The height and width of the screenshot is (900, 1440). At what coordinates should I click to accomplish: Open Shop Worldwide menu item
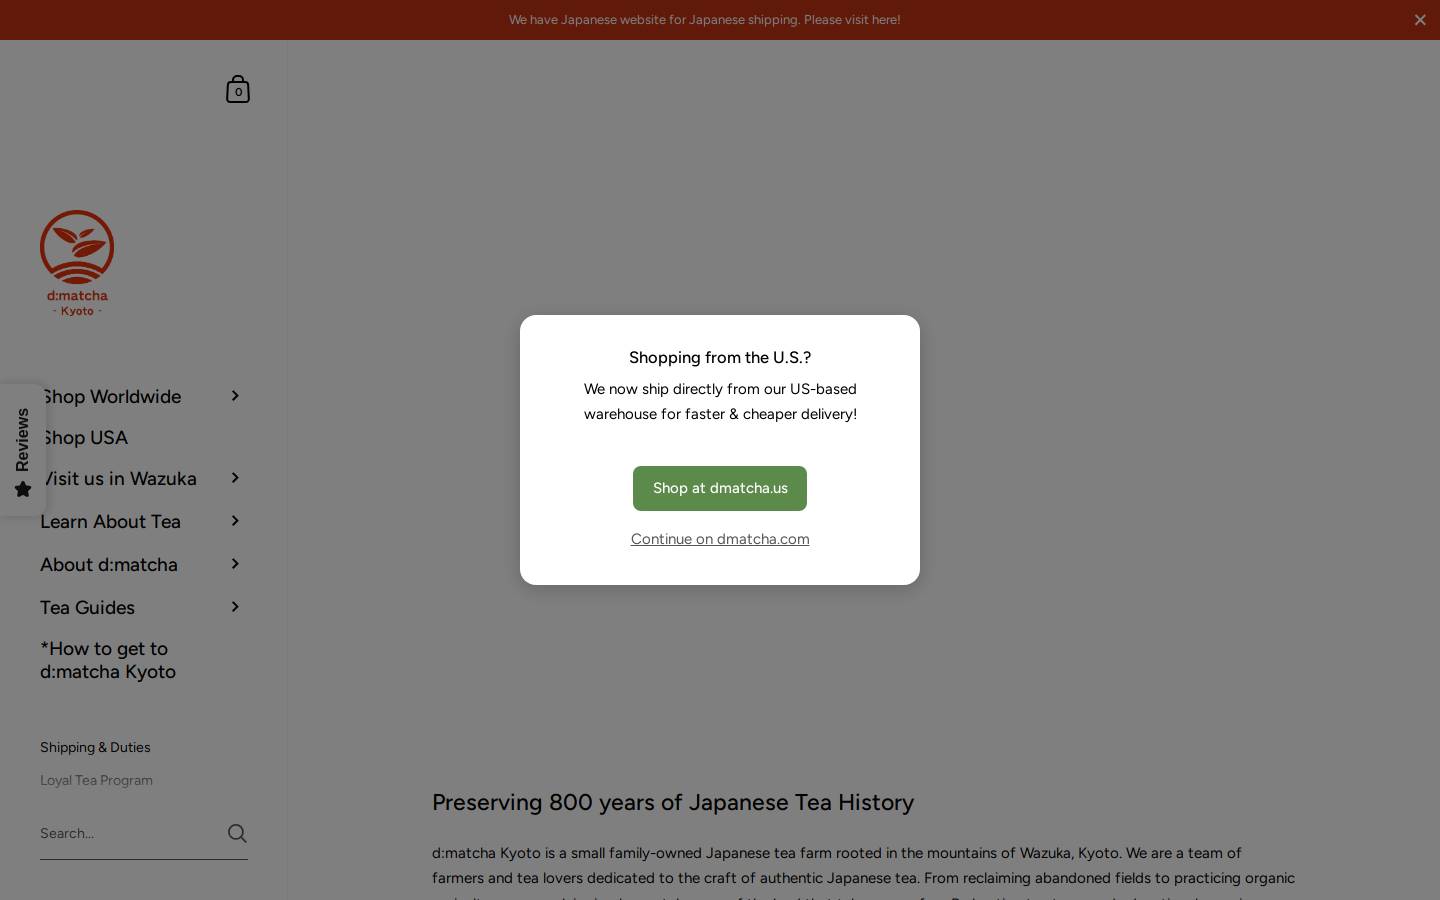111,396
